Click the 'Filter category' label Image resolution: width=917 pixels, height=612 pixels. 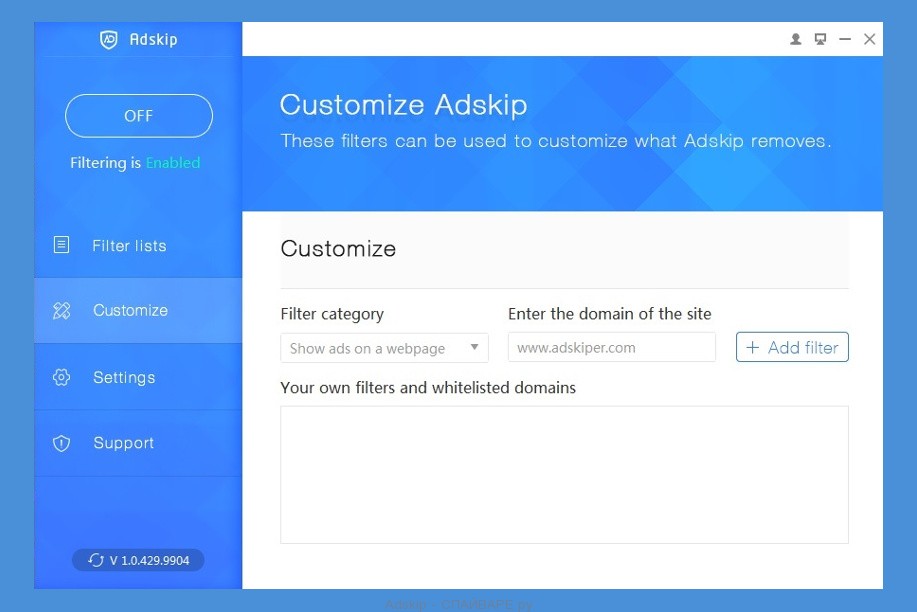click(332, 314)
